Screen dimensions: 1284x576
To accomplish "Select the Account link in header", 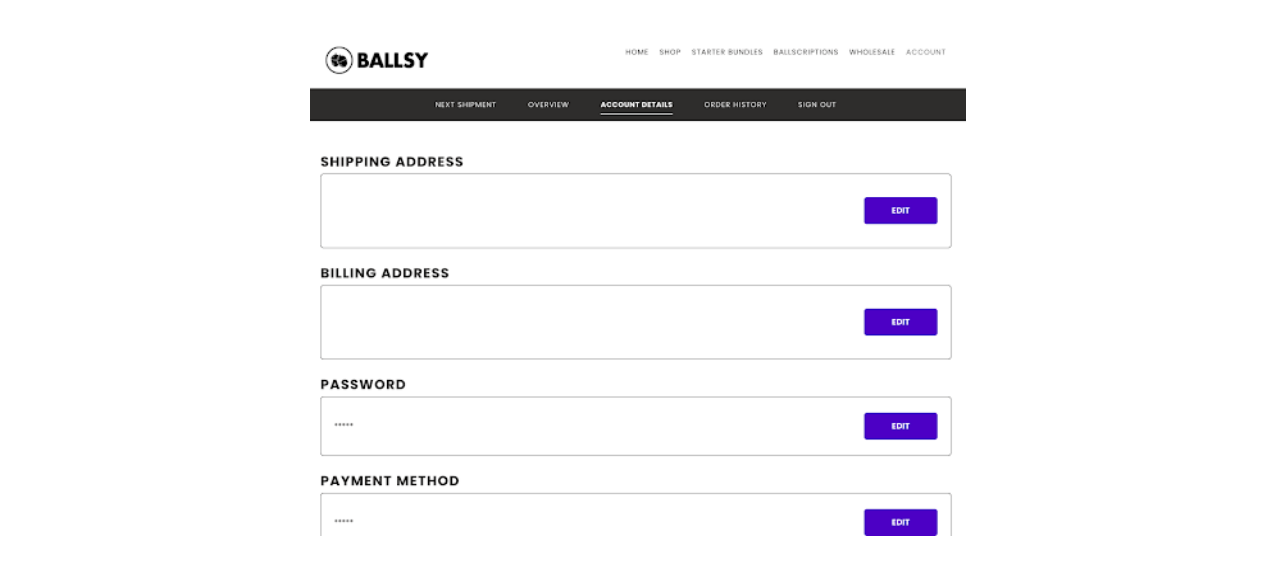I will [x=926, y=52].
